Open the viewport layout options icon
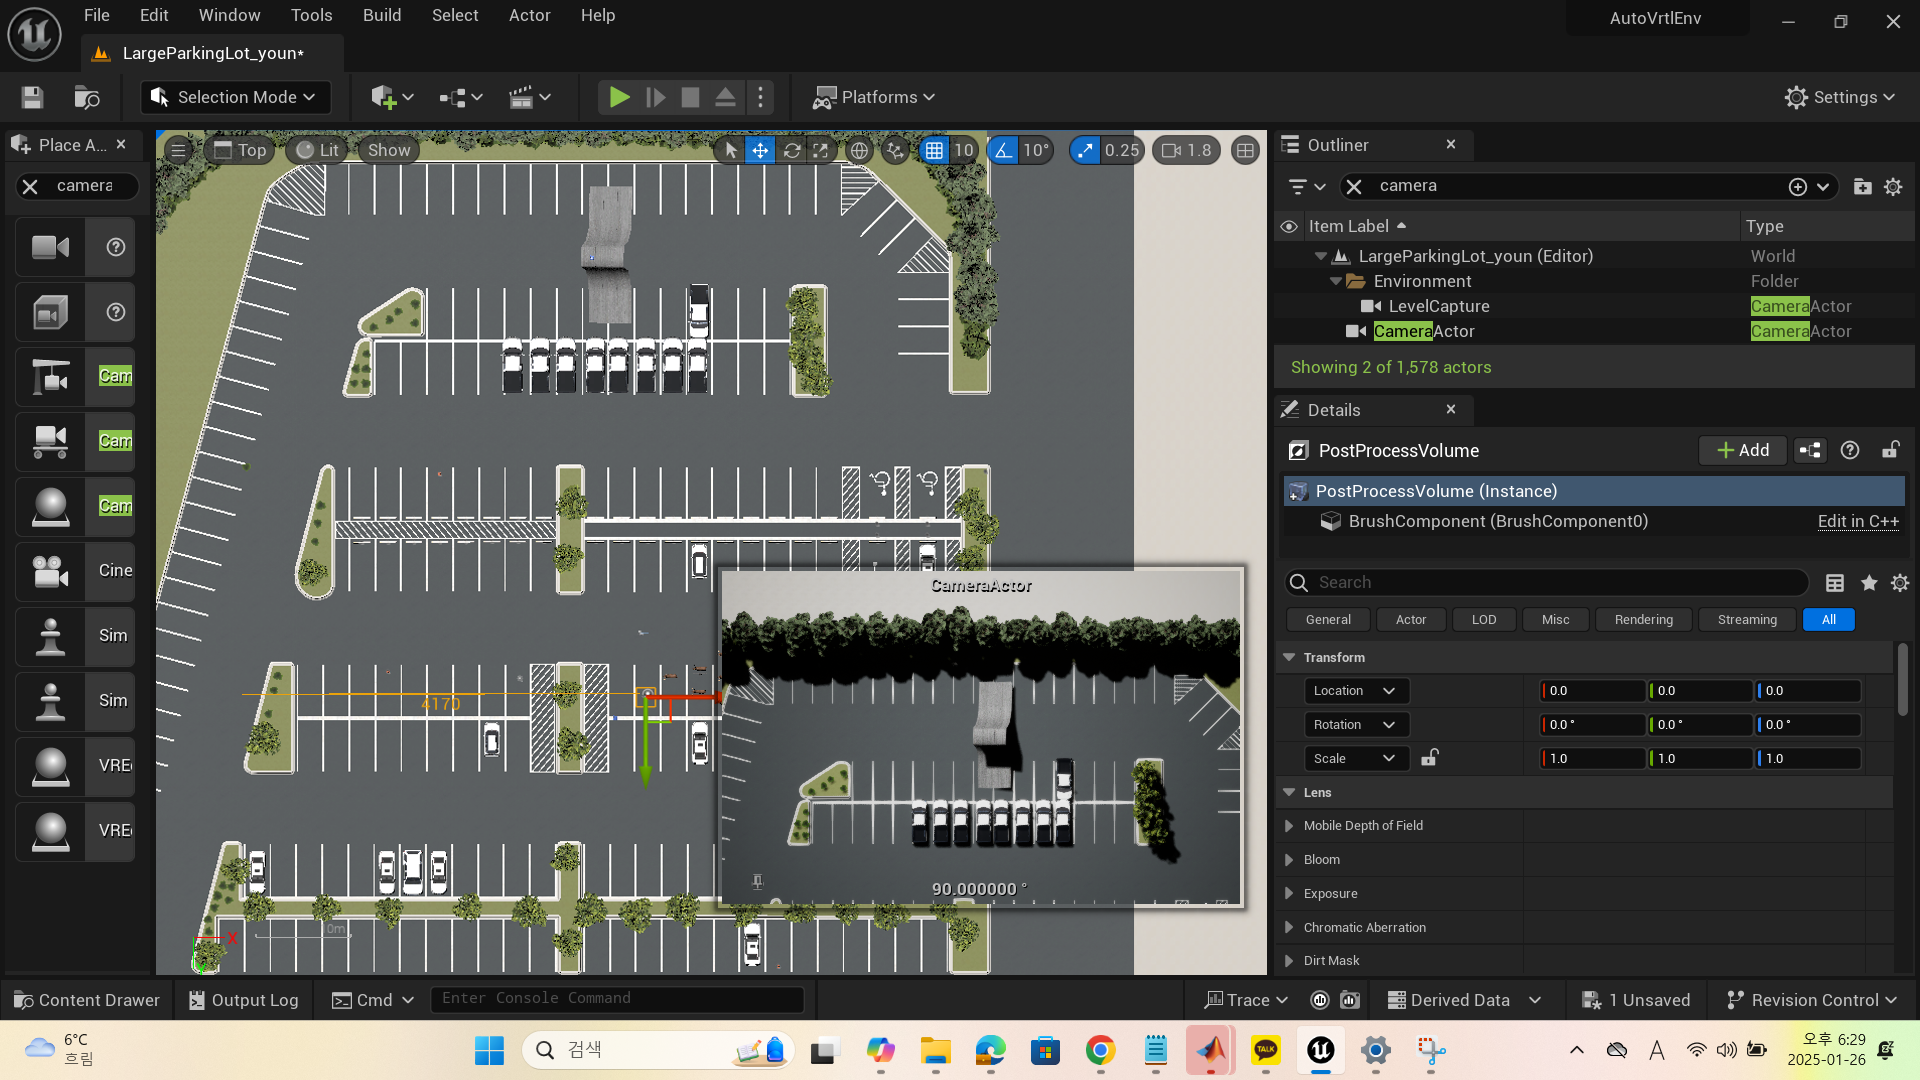This screenshot has height=1080, width=1920. [x=1245, y=150]
